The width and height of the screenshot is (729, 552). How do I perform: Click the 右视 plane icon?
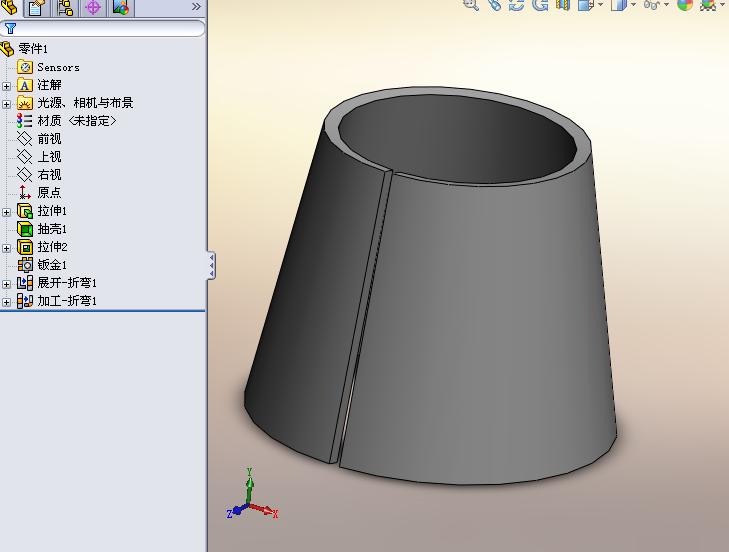point(25,174)
